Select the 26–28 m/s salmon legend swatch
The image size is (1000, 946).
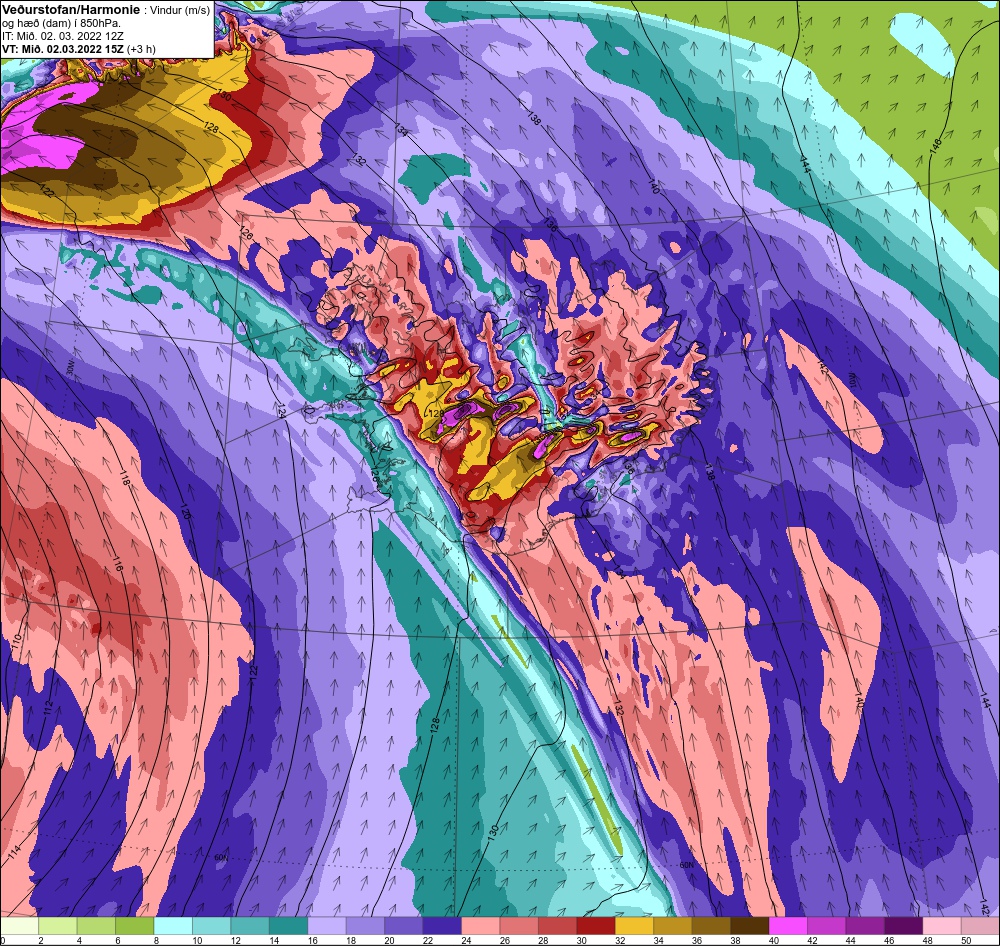(519, 926)
